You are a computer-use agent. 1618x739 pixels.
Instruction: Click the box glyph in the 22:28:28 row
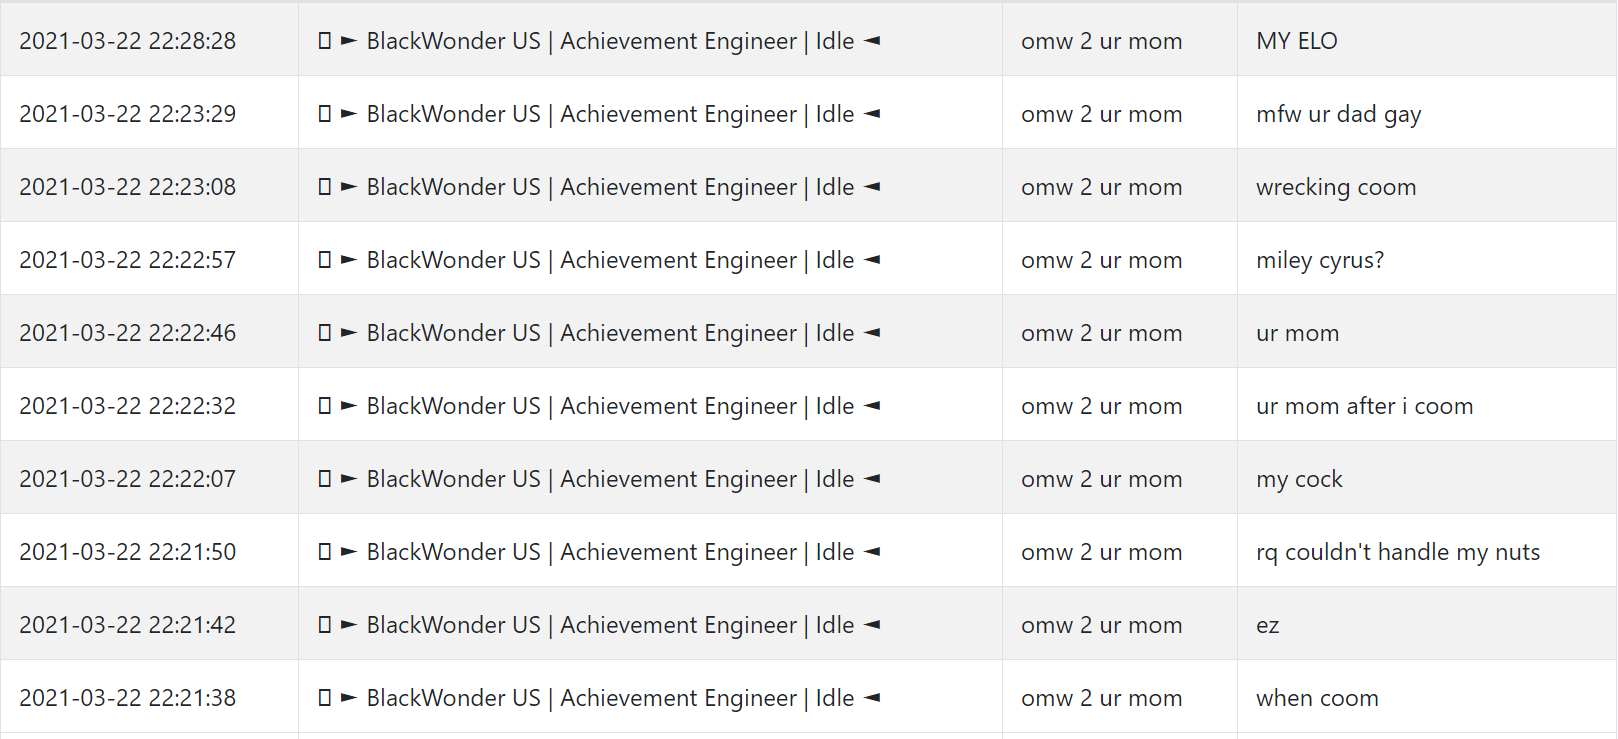point(324,41)
